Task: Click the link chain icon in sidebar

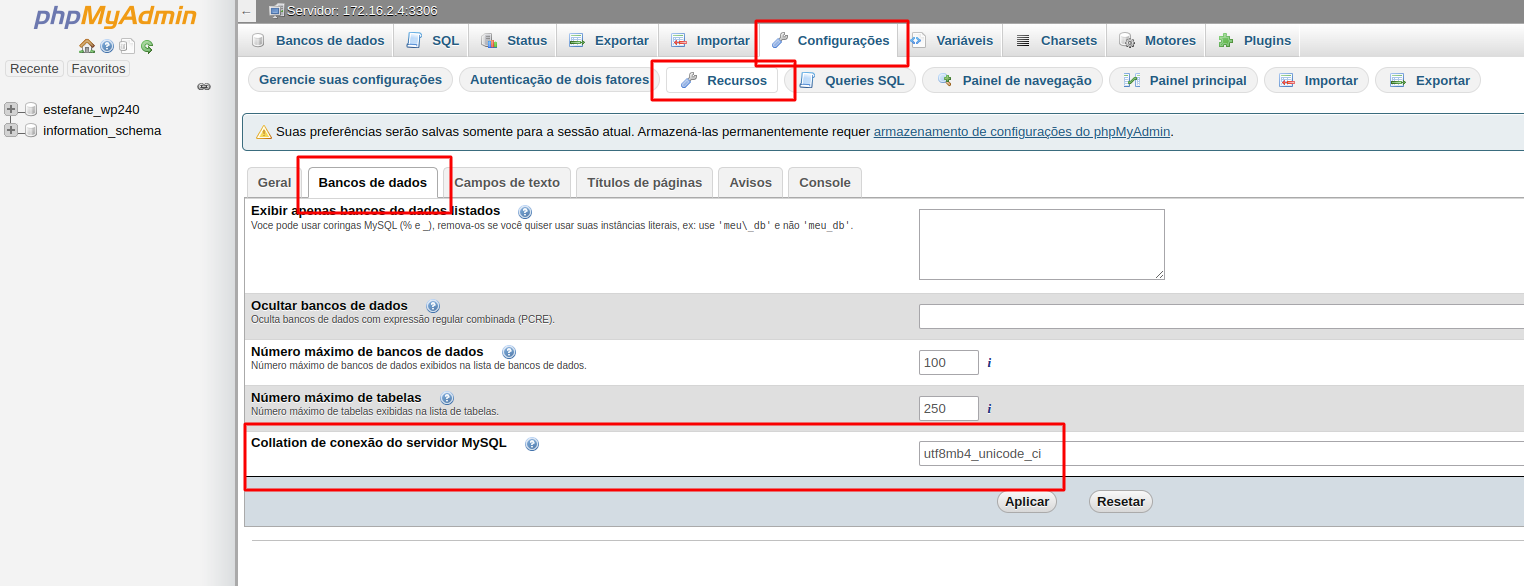Action: [x=204, y=87]
